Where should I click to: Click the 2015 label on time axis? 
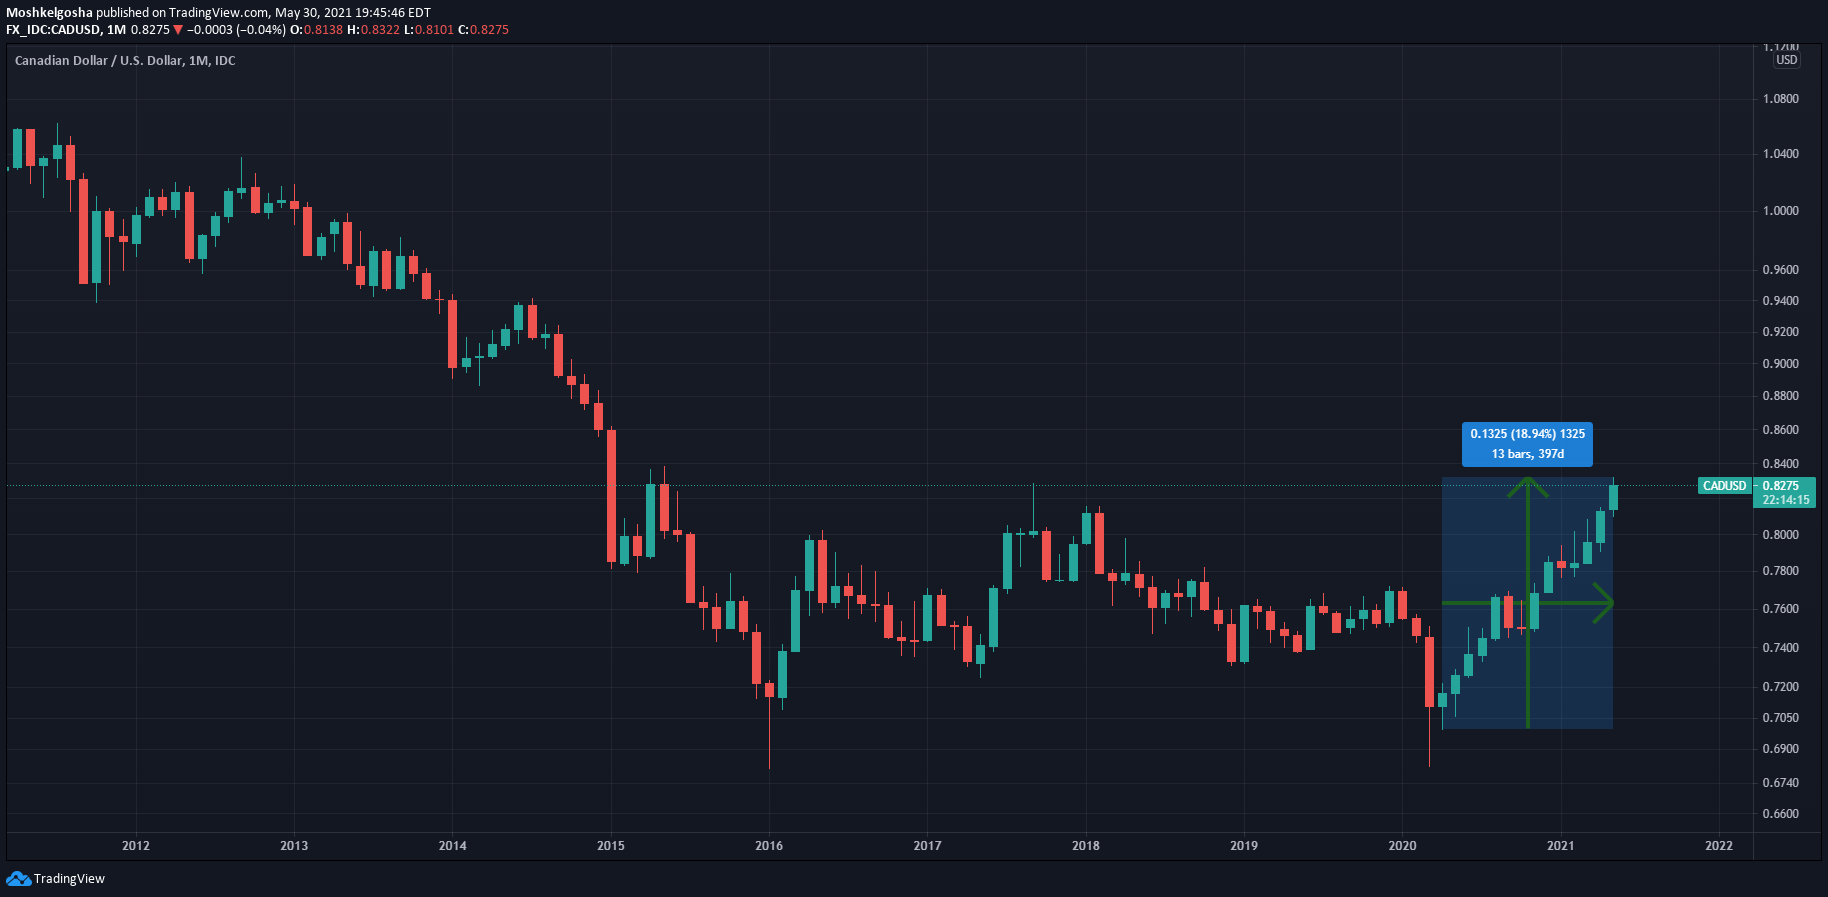point(611,846)
